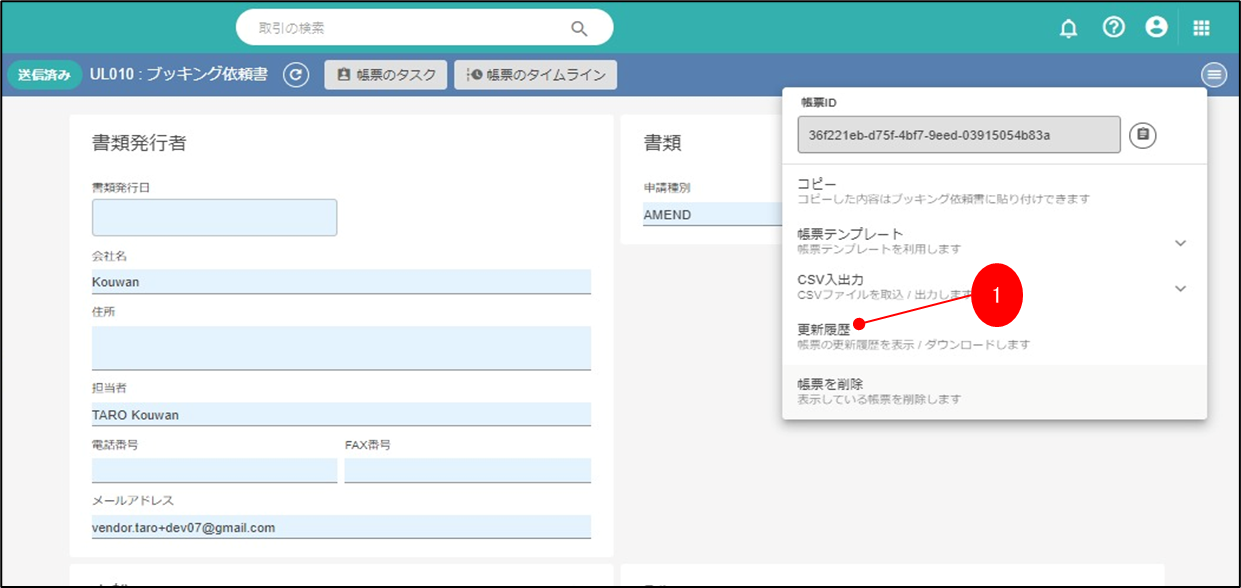Copy 帳票ID with the clipboard icon
The height and width of the screenshot is (588, 1241).
pos(1143,134)
